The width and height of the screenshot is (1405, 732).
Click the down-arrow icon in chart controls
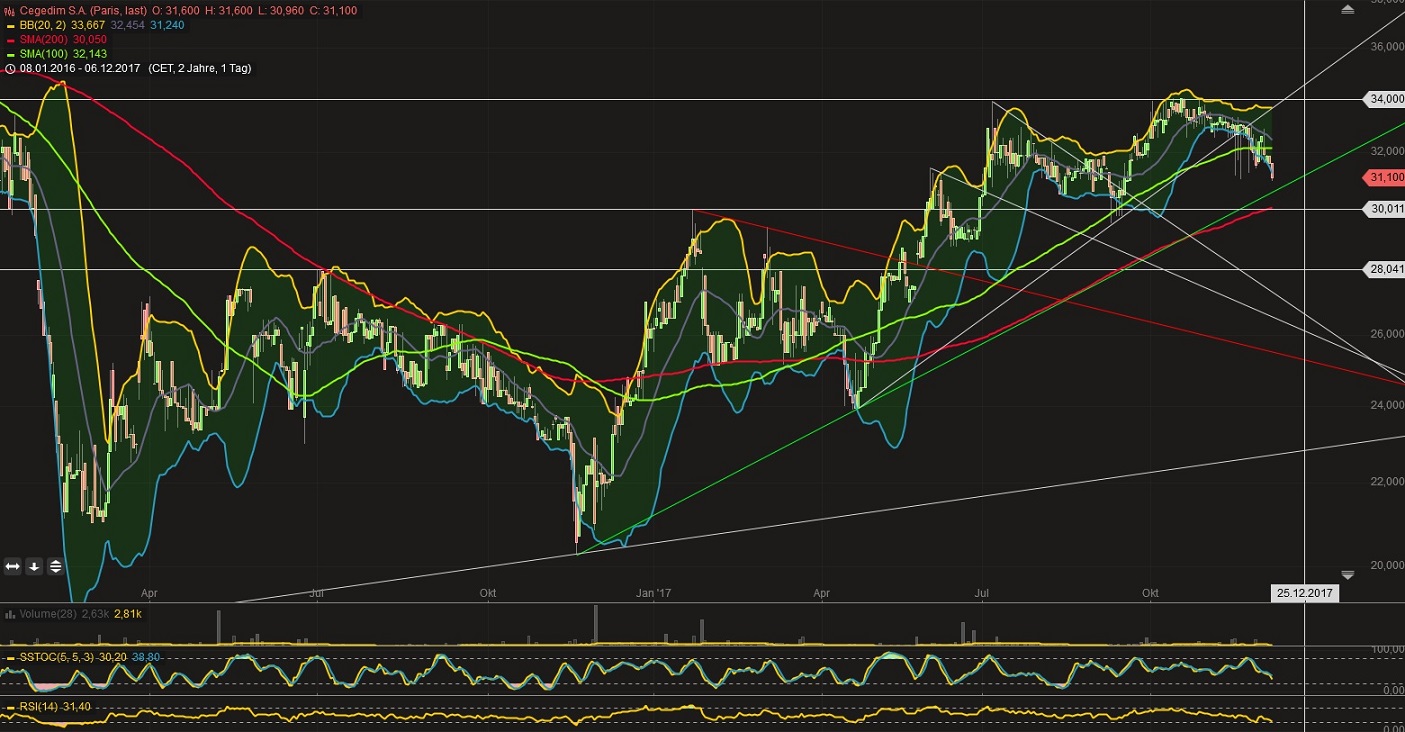(x=33, y=566)
